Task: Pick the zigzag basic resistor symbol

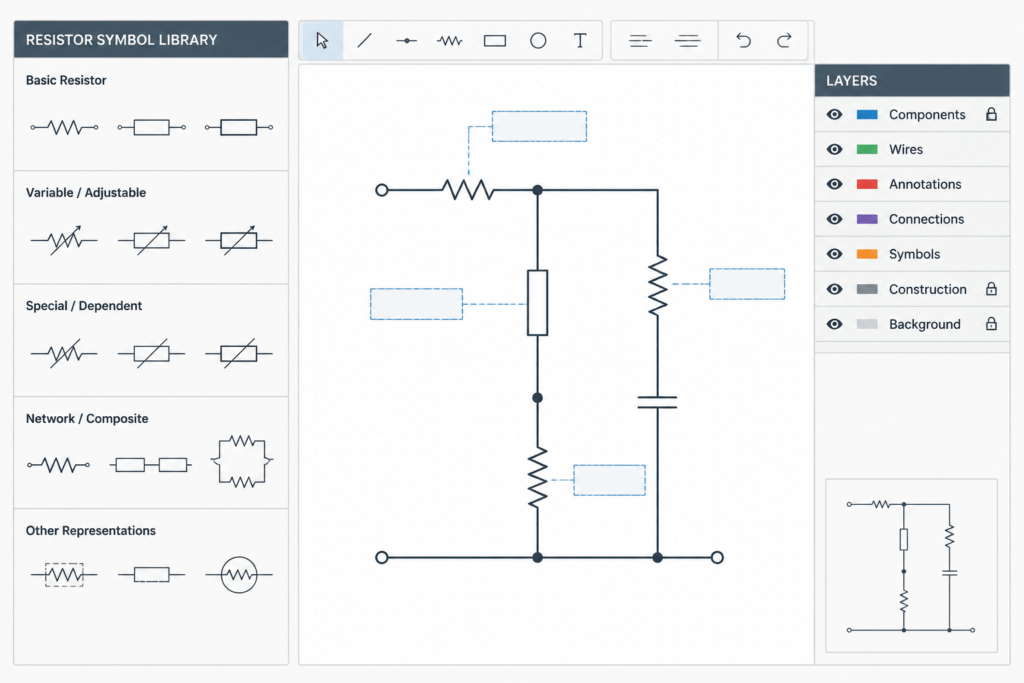Action: [x=65, y=127]
